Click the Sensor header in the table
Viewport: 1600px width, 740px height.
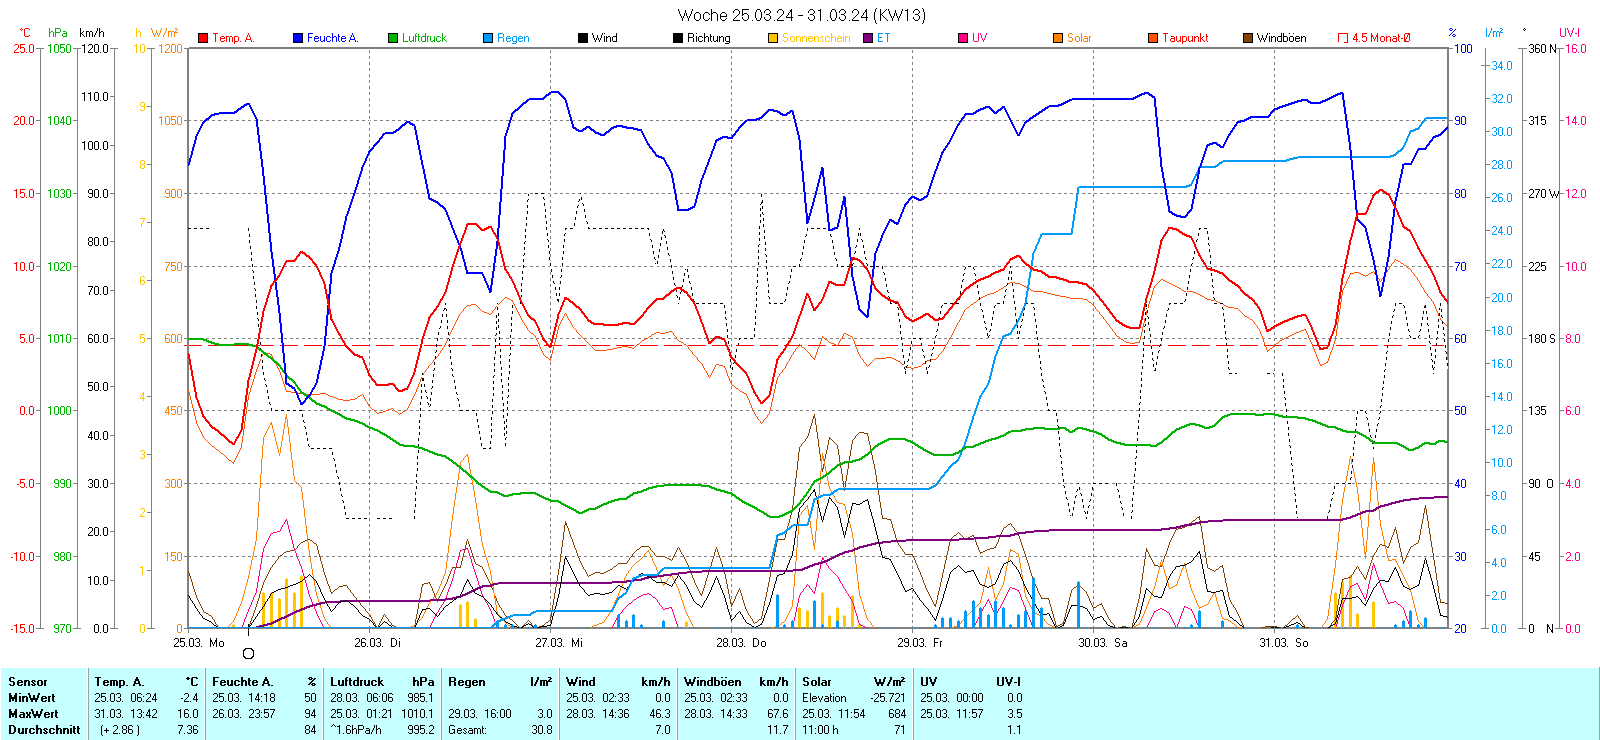pos(28,682)
